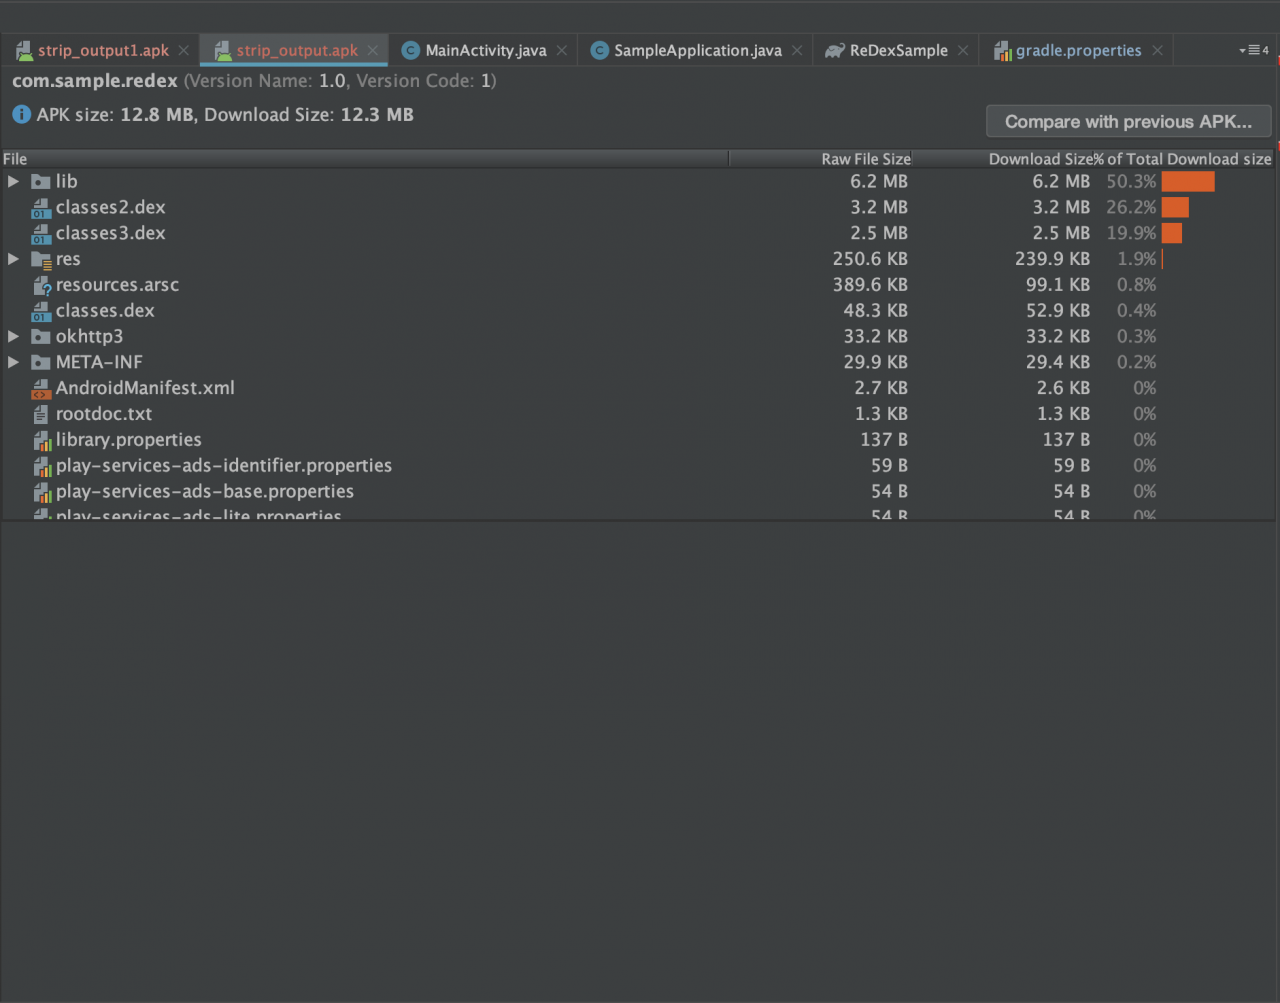Select the okhttp3 folder name

coord(89,336)
